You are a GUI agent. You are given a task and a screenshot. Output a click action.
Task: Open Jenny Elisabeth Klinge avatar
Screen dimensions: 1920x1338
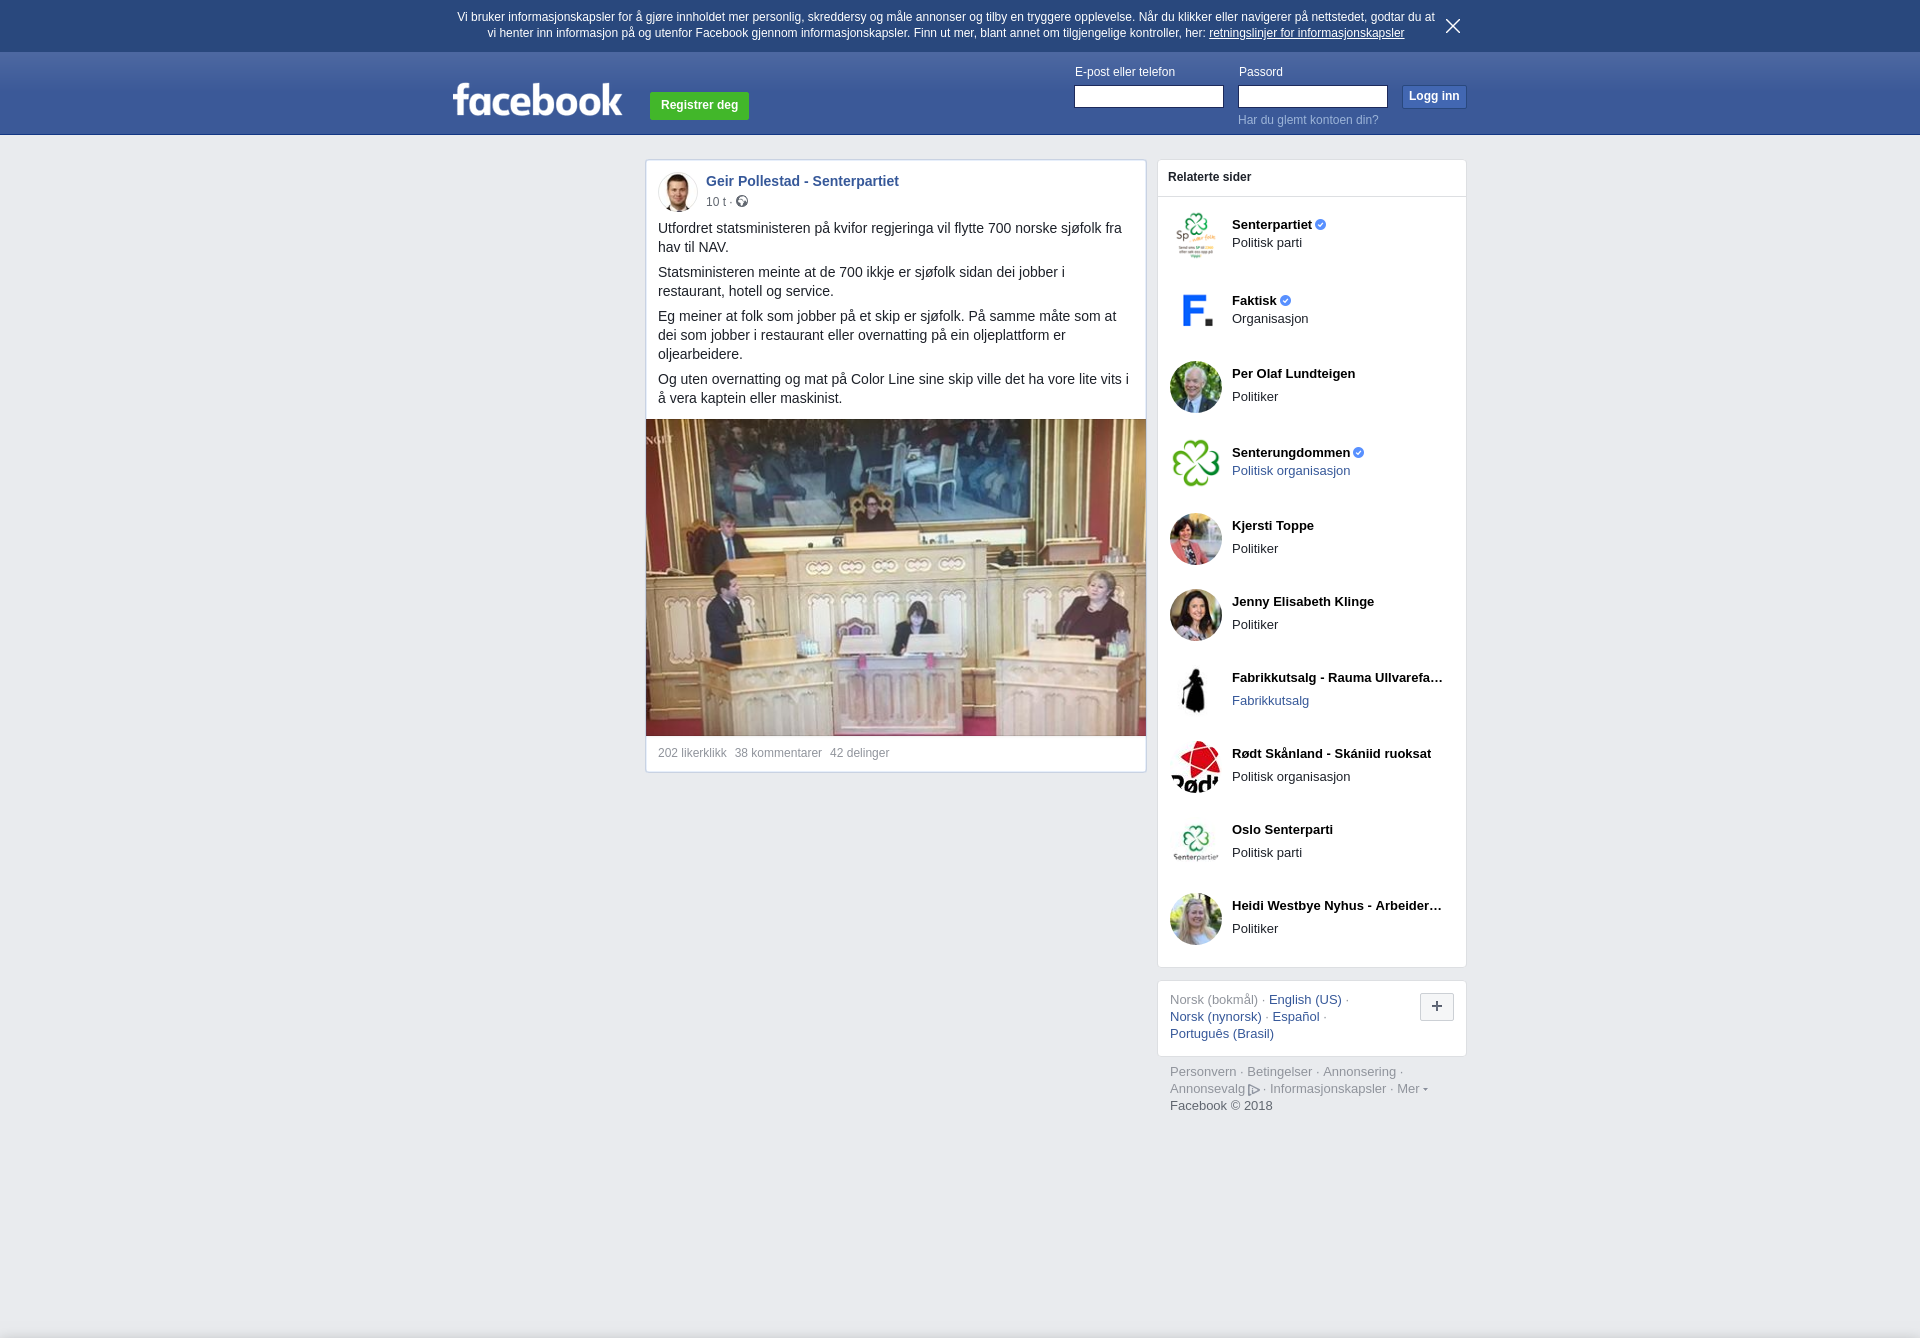click(x=1196, y=615)
